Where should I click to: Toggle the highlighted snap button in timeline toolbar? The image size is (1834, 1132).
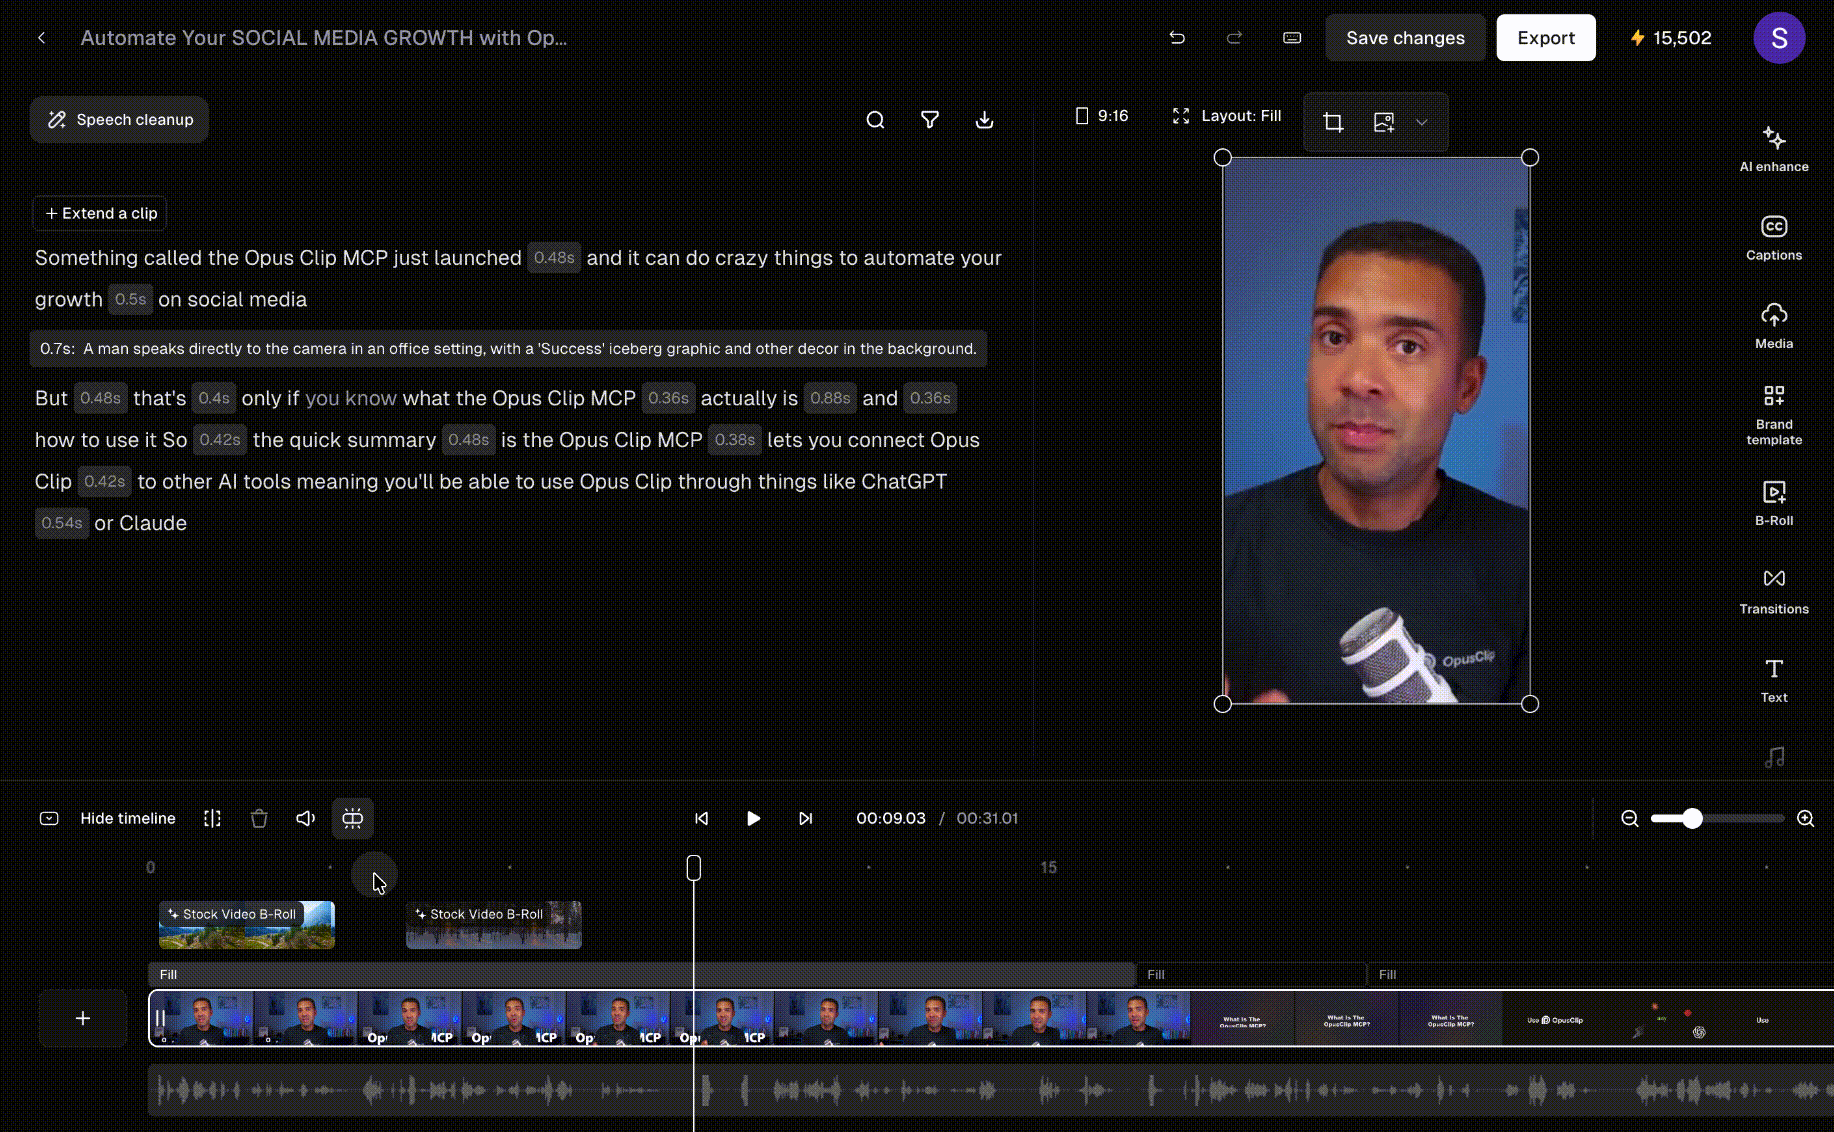353,818
